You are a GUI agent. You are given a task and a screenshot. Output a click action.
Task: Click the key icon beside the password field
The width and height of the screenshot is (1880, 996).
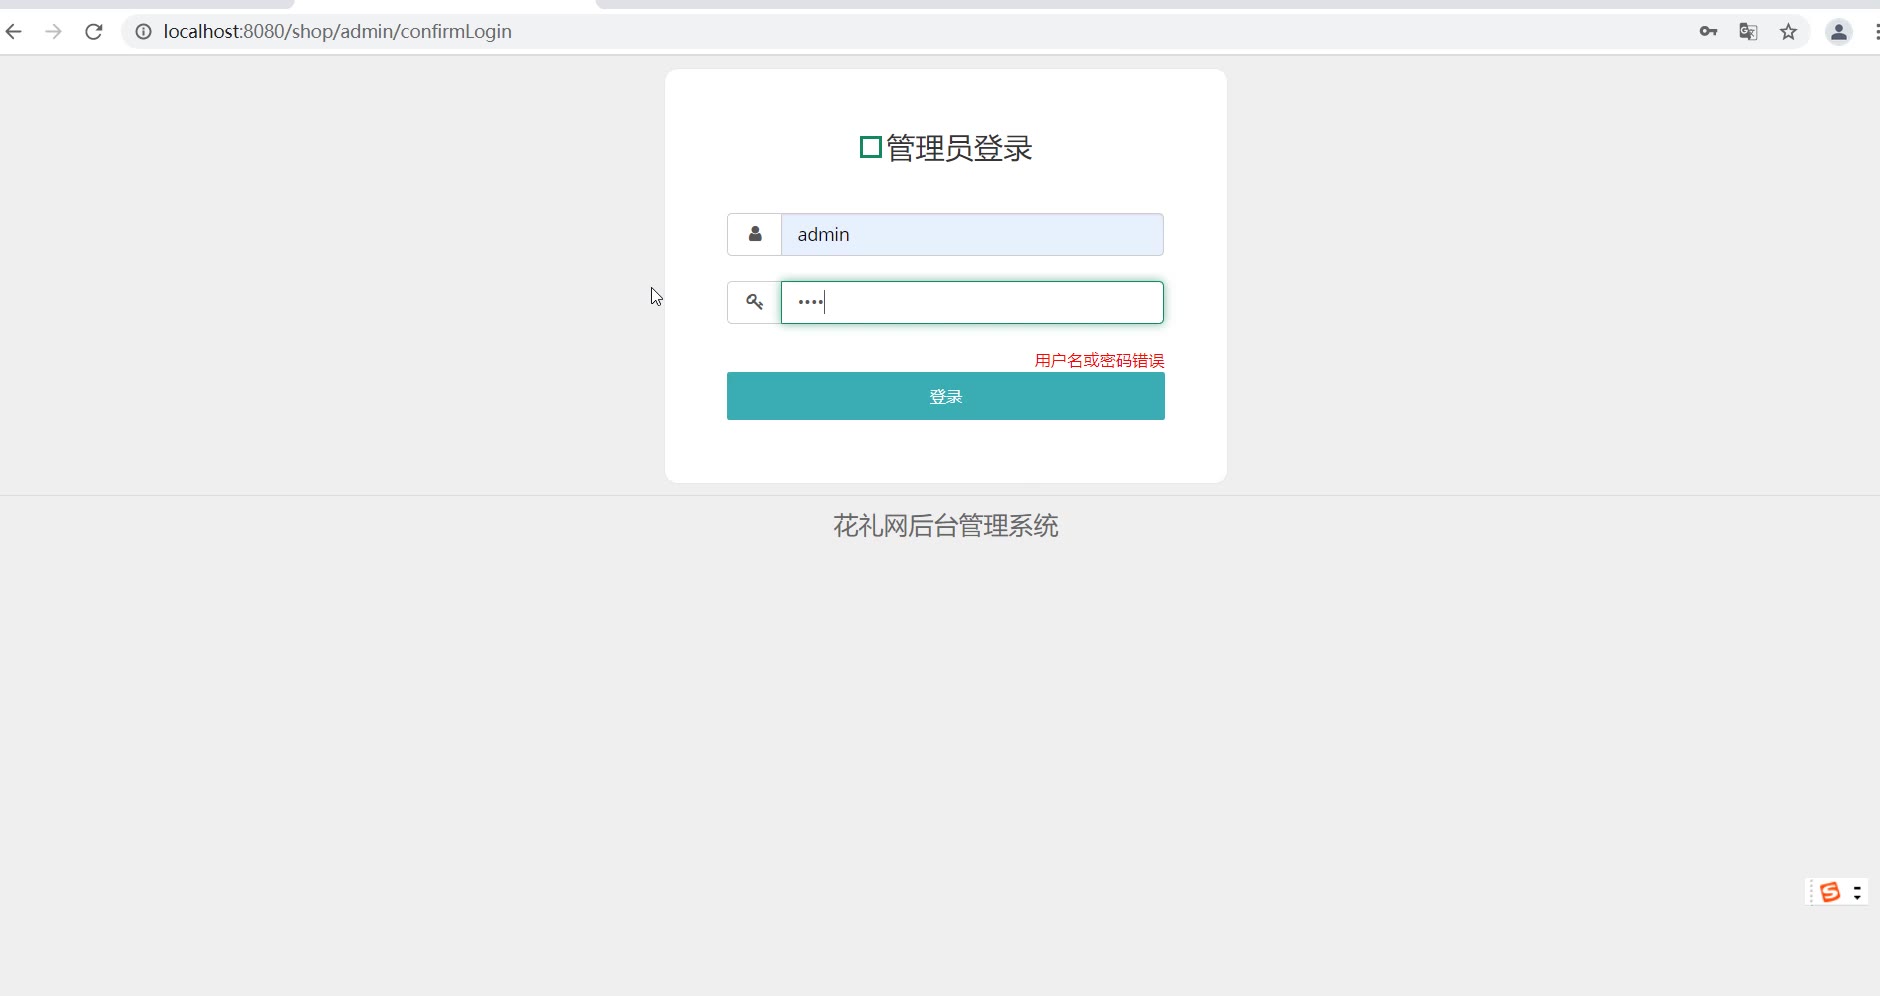click(755, 302)
